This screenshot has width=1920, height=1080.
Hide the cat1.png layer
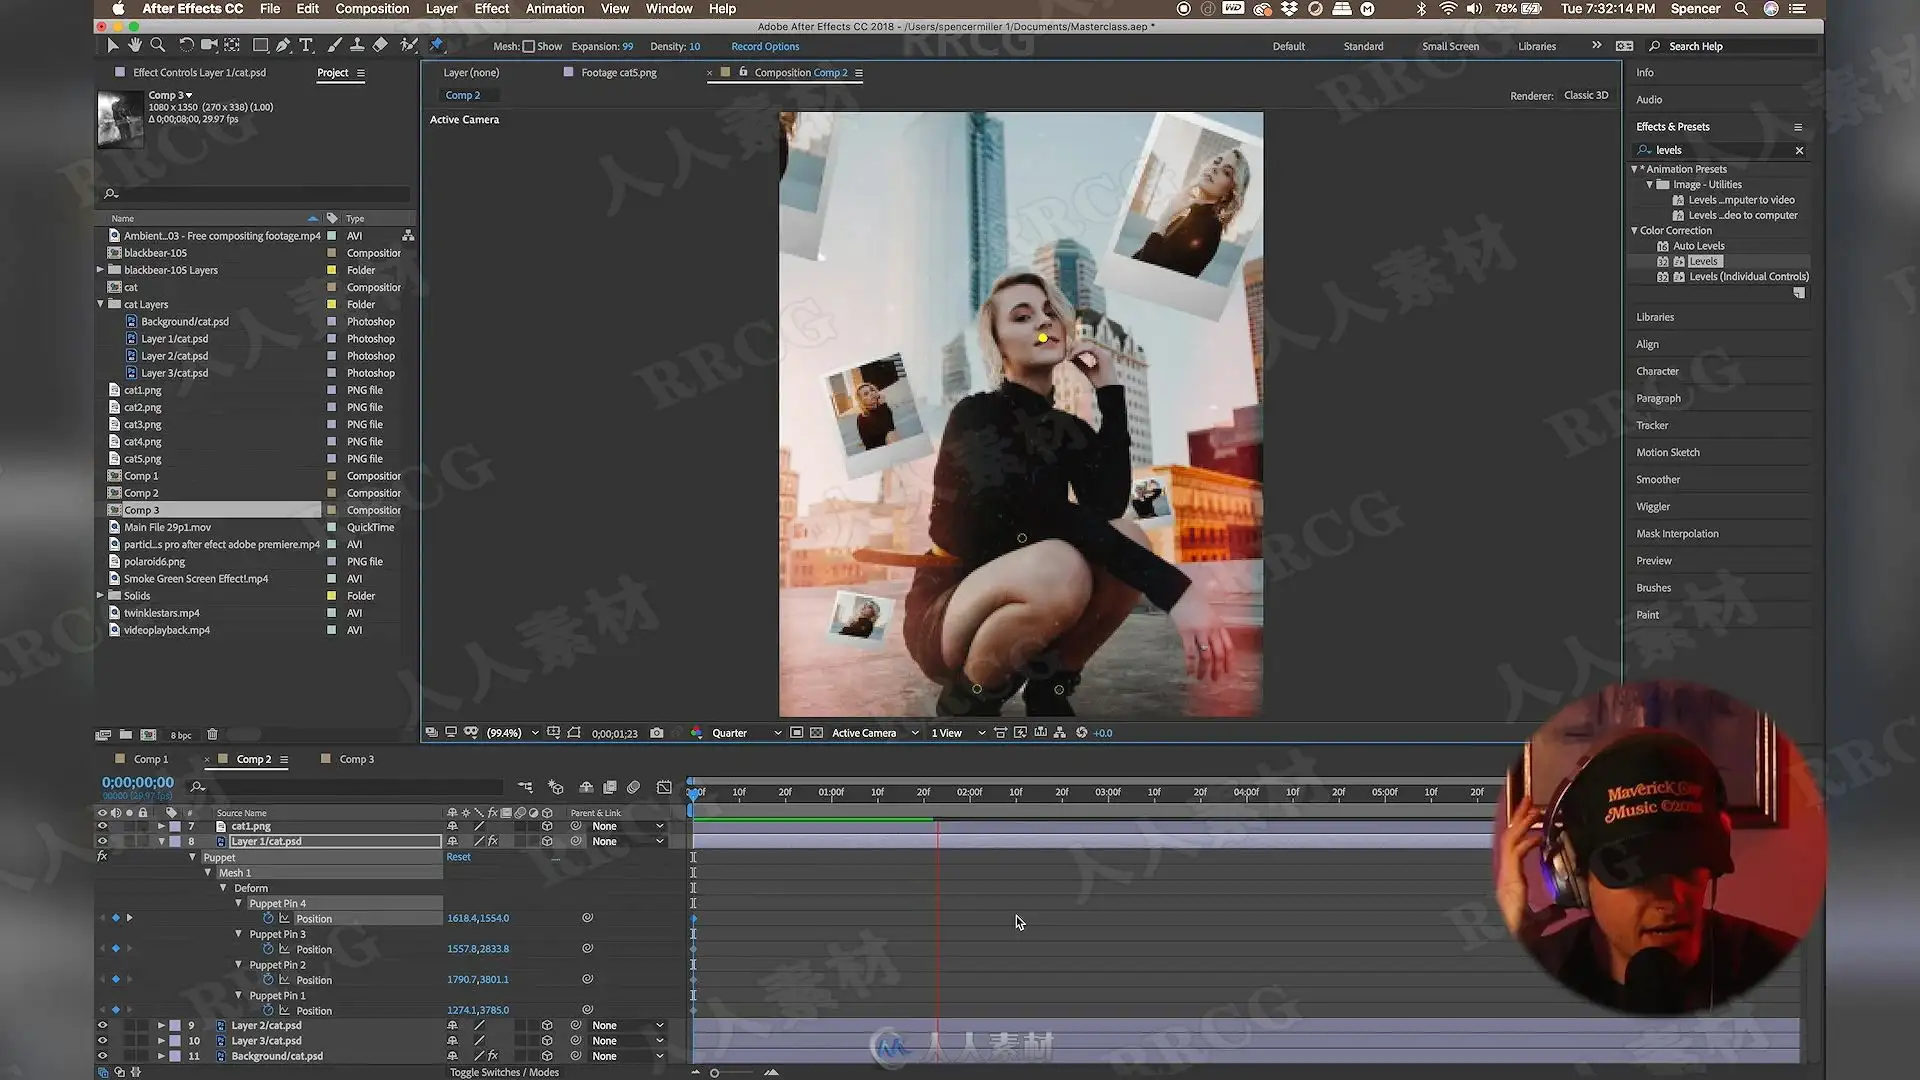tap(102, 826)
